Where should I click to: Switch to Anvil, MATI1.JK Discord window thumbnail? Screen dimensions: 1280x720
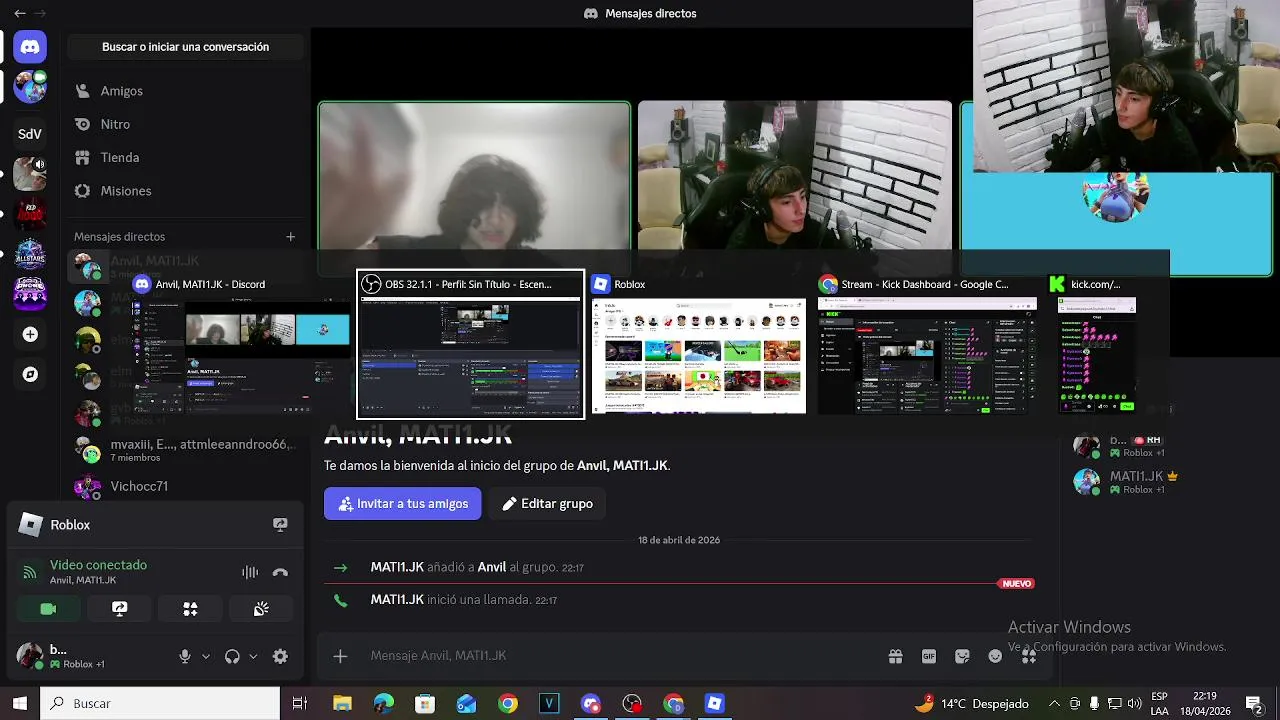click(x=240, y=344)
